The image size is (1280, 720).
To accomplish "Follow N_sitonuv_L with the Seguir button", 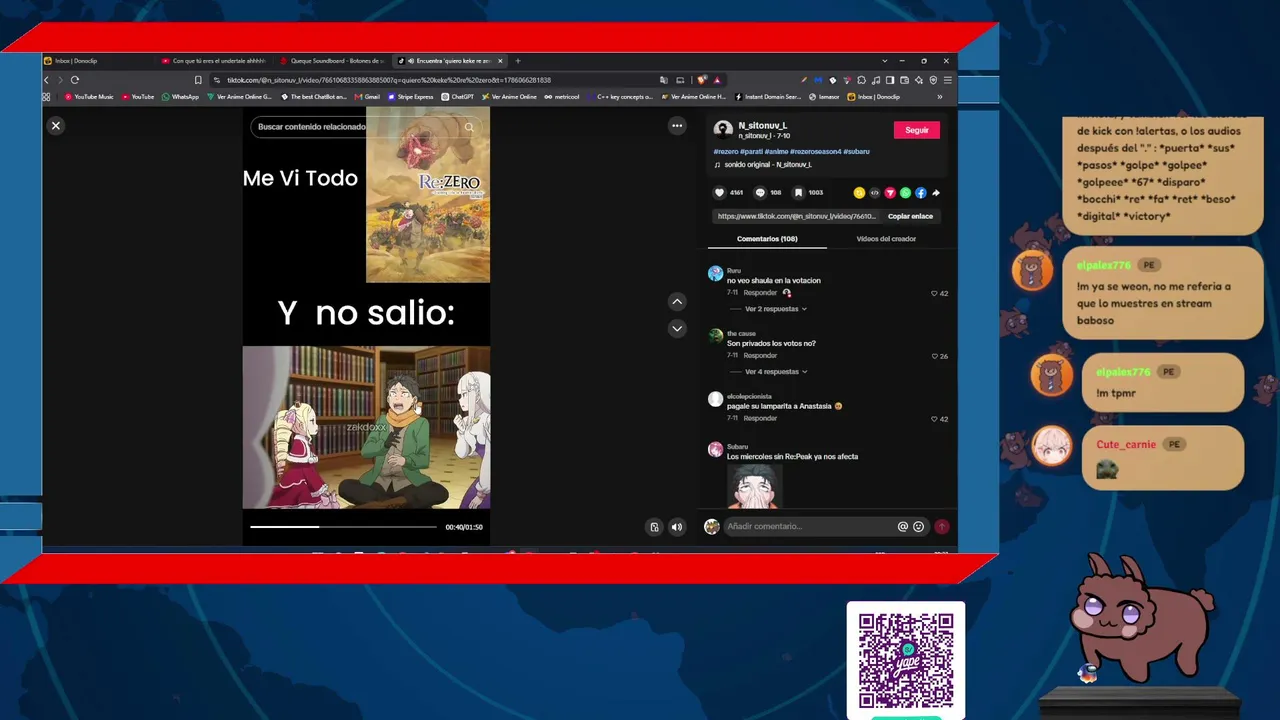I will (x=917, y=130).
